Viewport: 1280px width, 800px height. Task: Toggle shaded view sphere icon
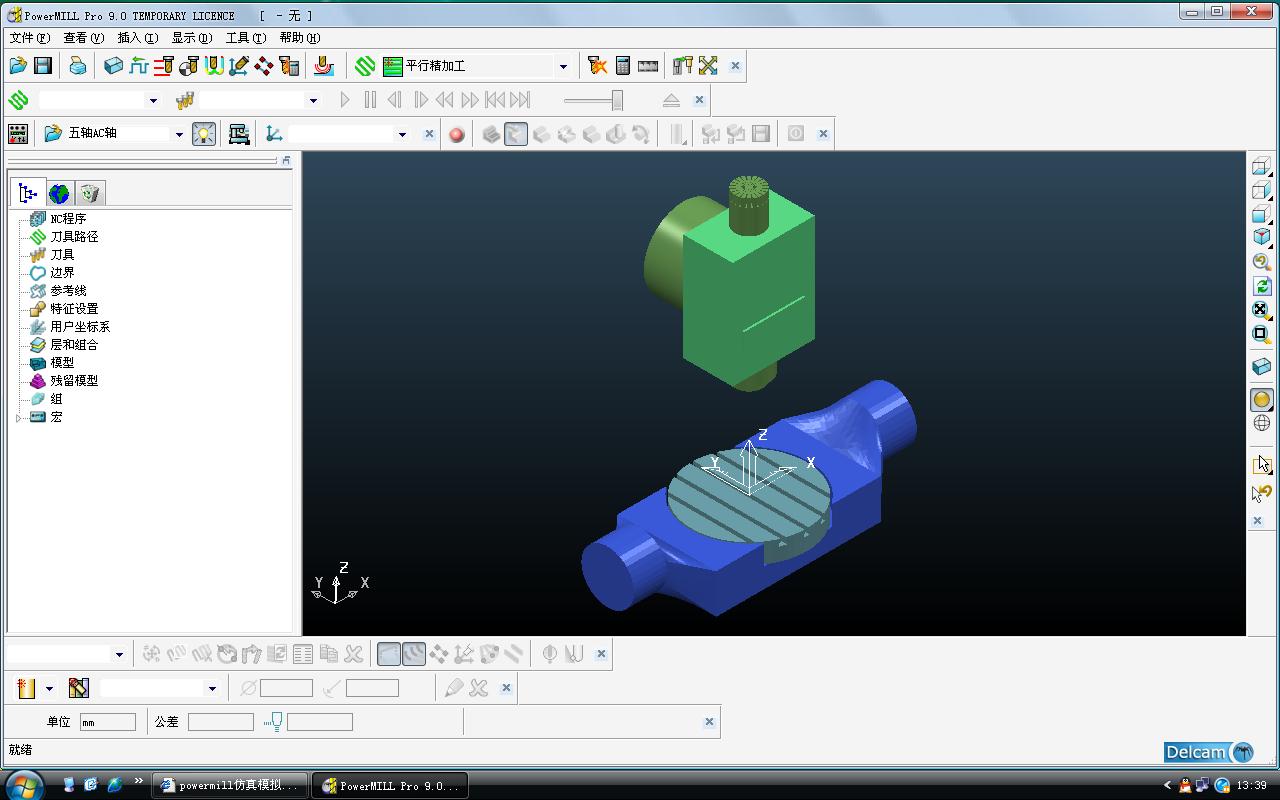coord(1261,400)
